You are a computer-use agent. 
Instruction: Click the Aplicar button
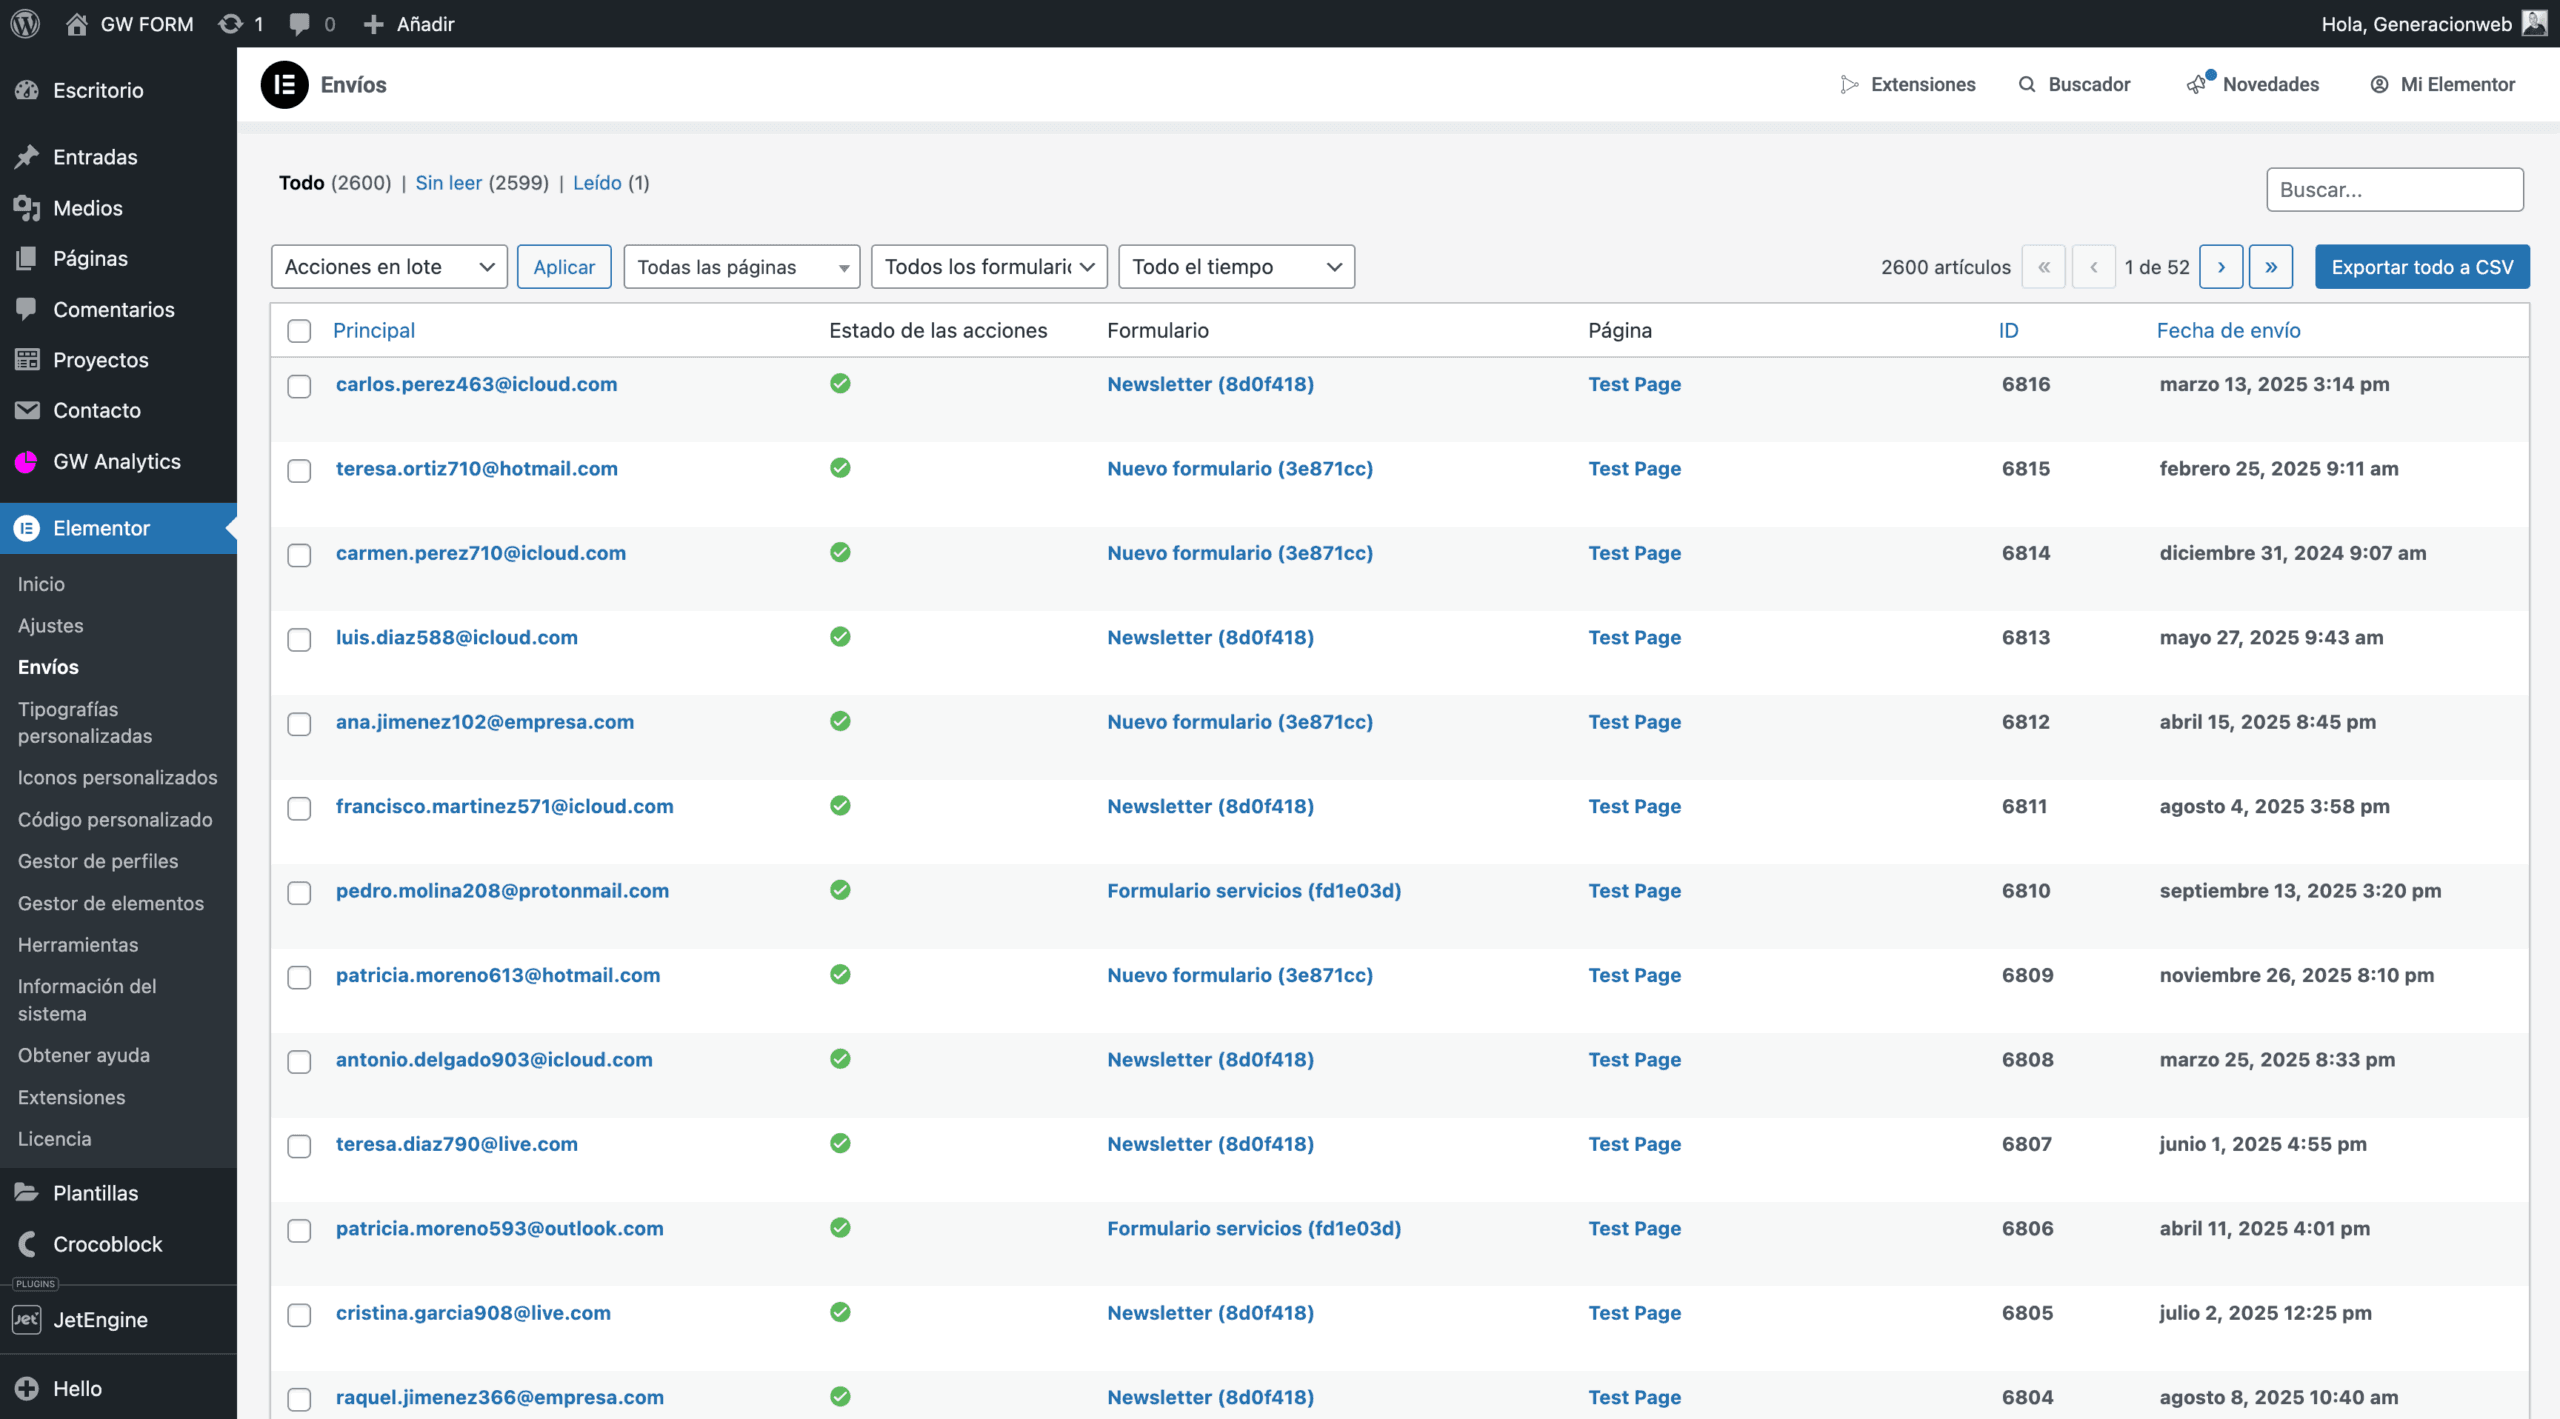564,267
